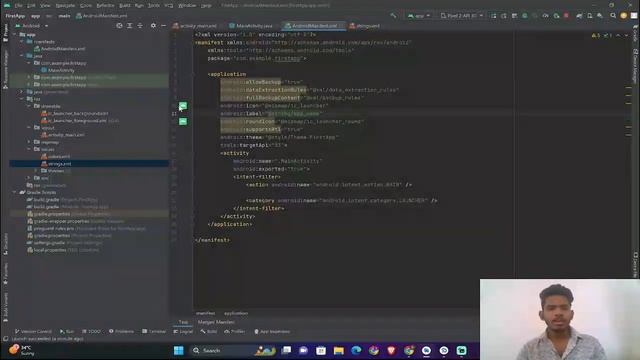Viewport: 640px width, 360px height.
Task: Open the Refactor menu
Action: tap(105, 5)
